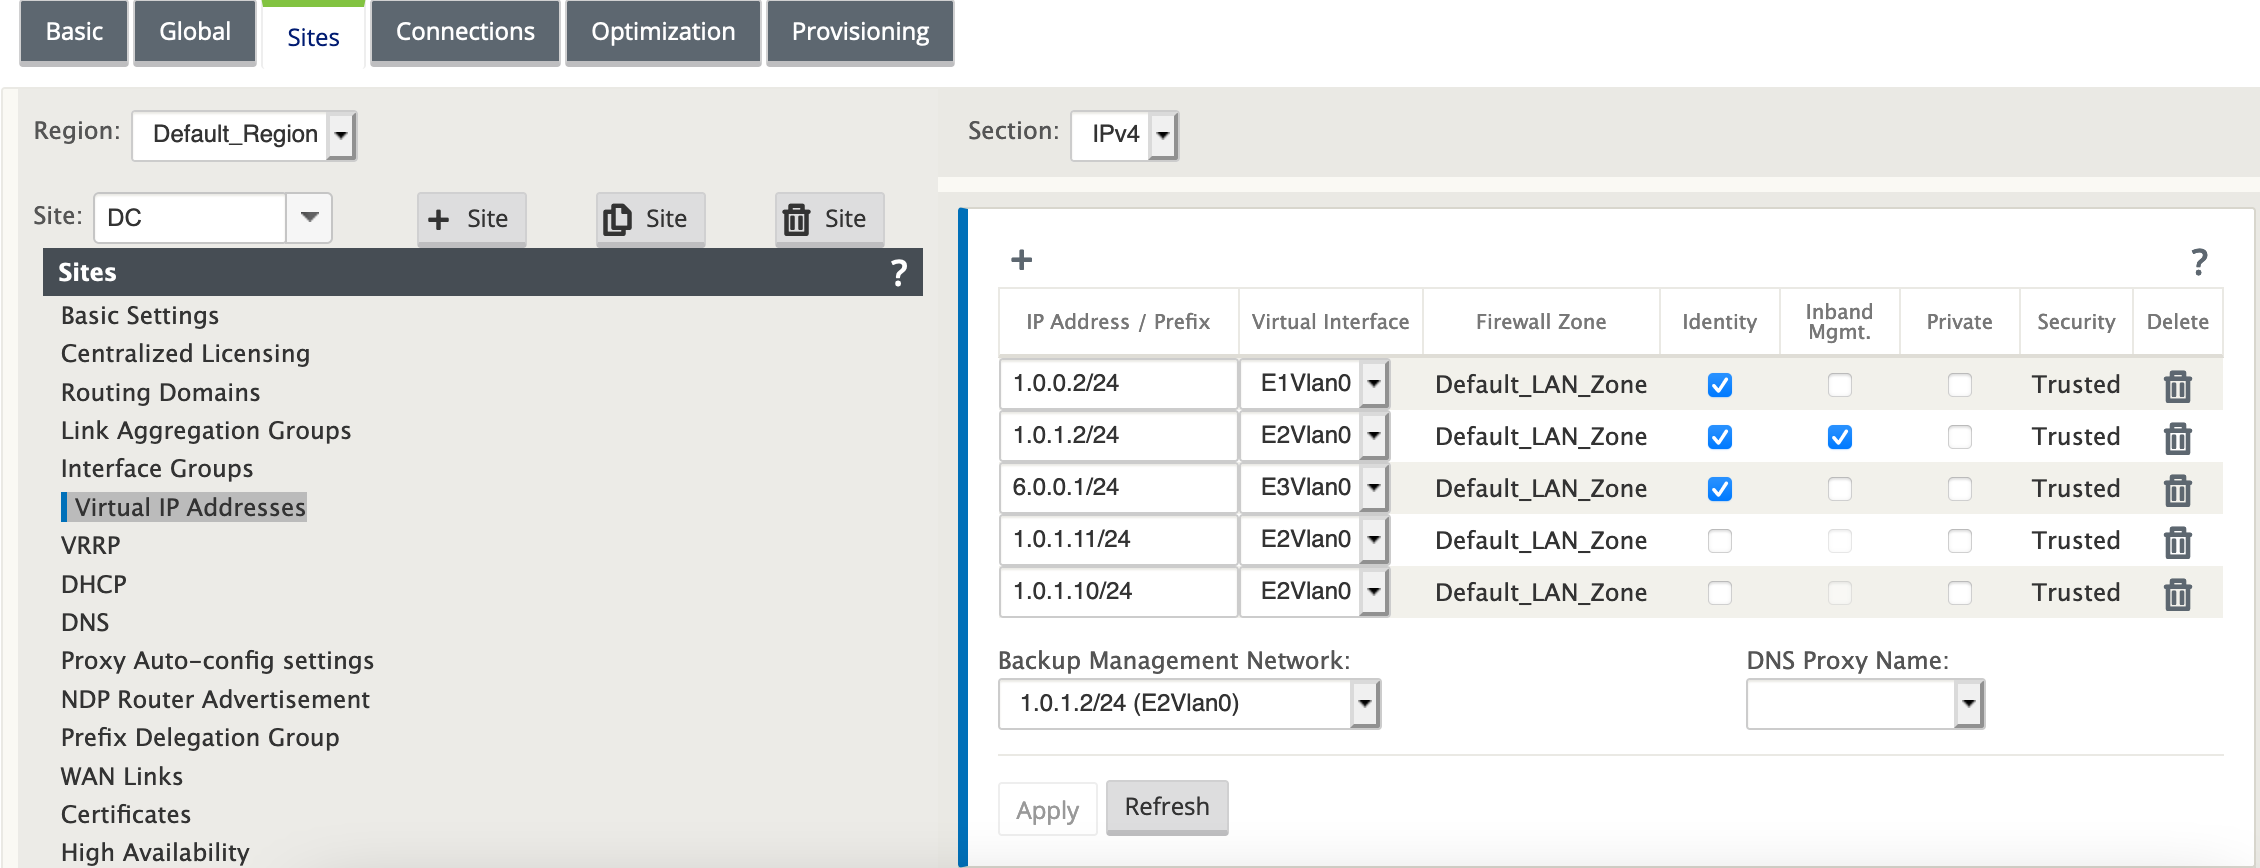Open help for Sites panel header
The height and width of the screenshot is (868, 2260).
pyautogui.click(x=899, y=272)
